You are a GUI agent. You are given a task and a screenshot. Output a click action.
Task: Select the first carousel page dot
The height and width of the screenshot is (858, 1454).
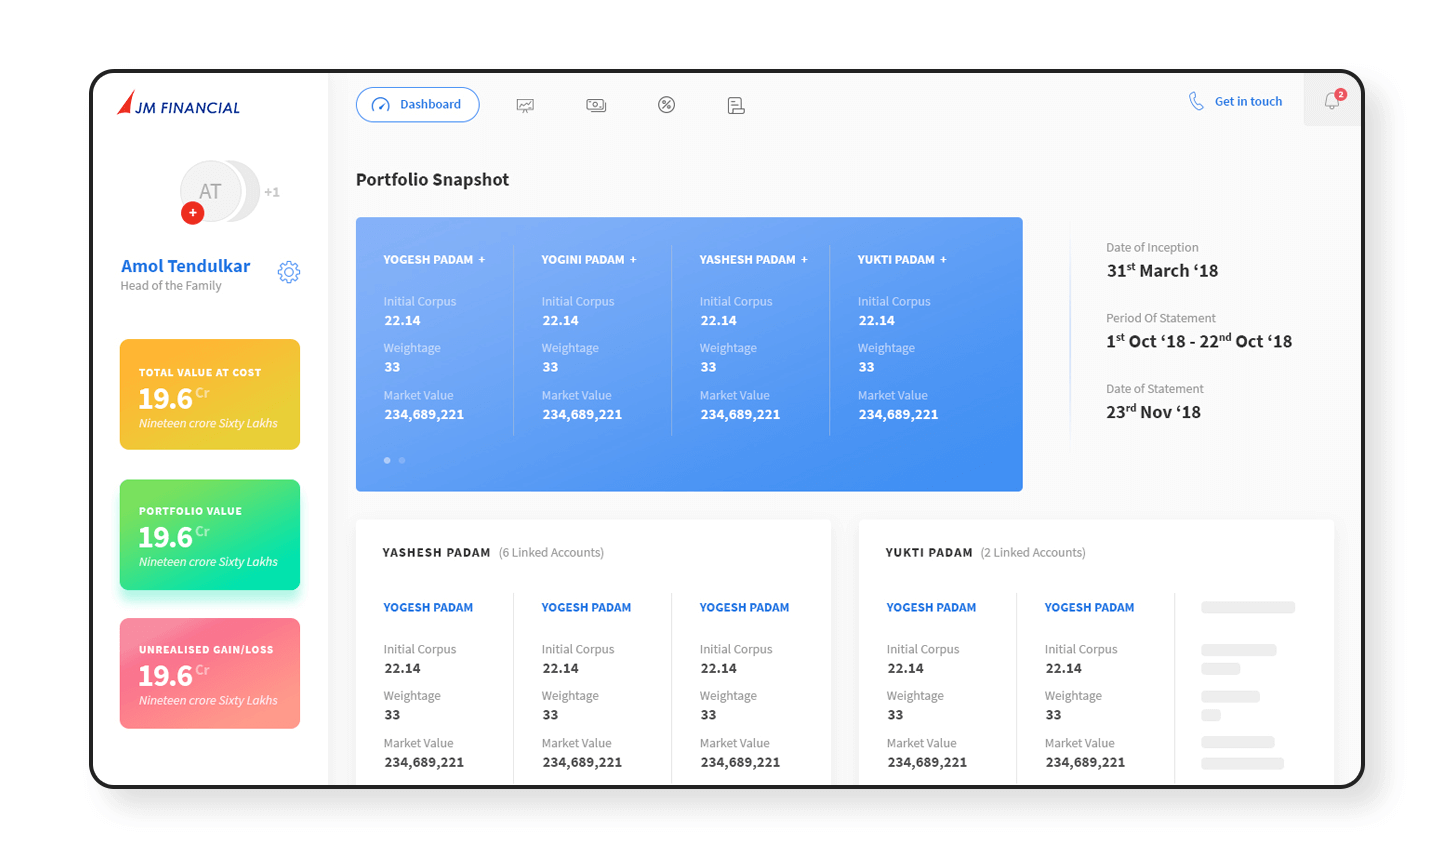coord(387,460)
